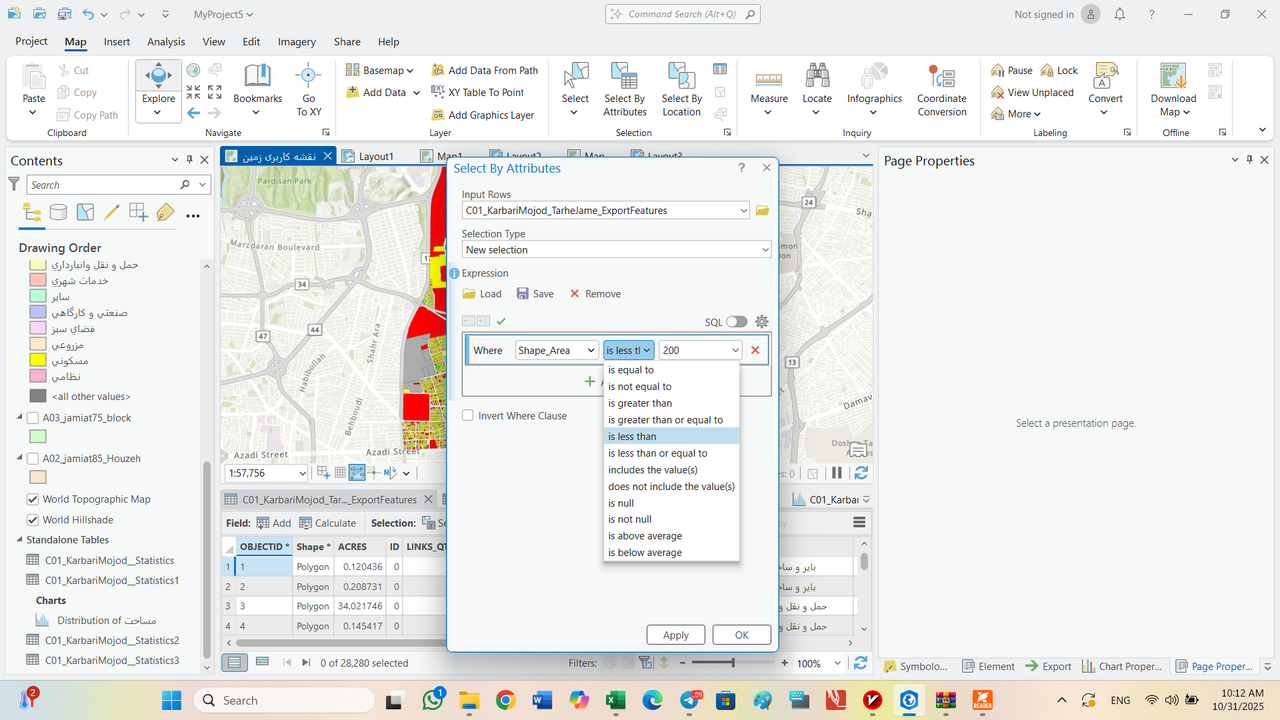Open the Bookmarks gallery
The height and width of the screenshot is (720, 1280).
[258, 90]
